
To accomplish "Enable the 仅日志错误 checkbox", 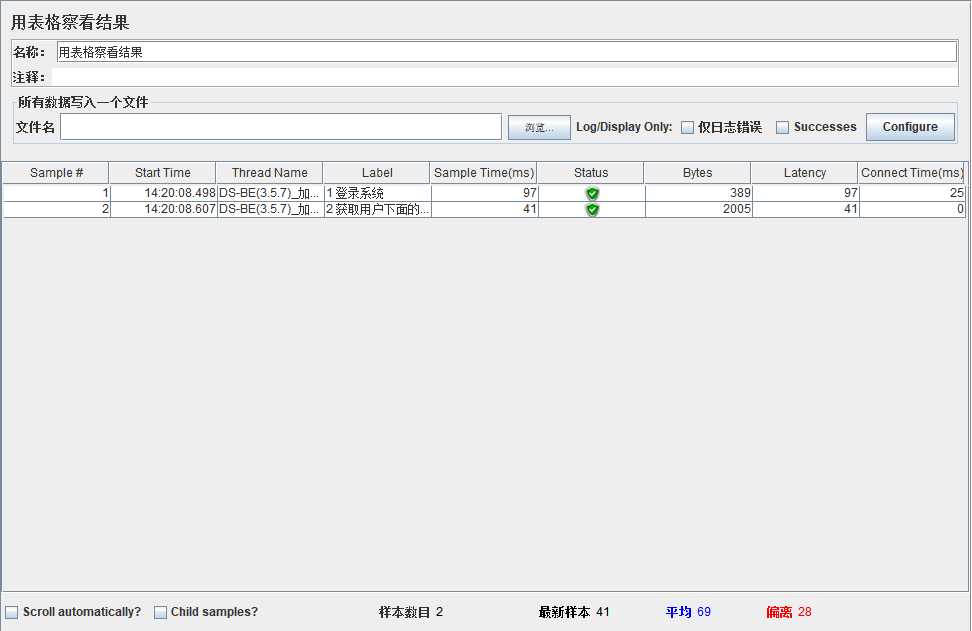I will coord(687,127).
